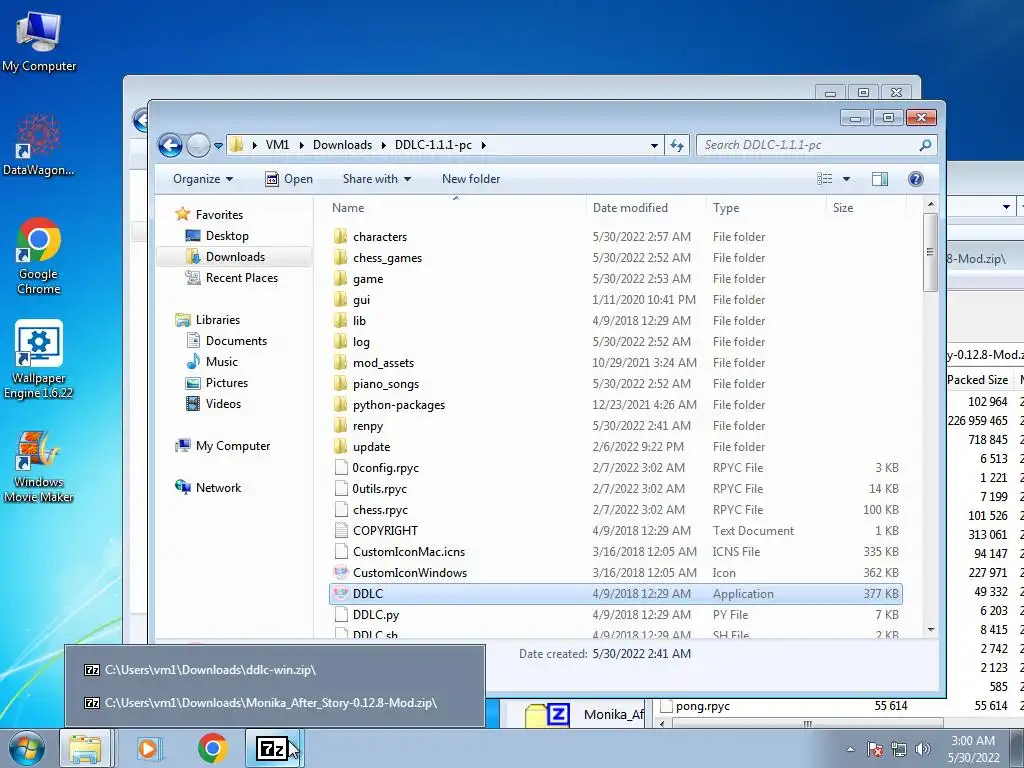Select the gui folder

click(x=361, y=300)
